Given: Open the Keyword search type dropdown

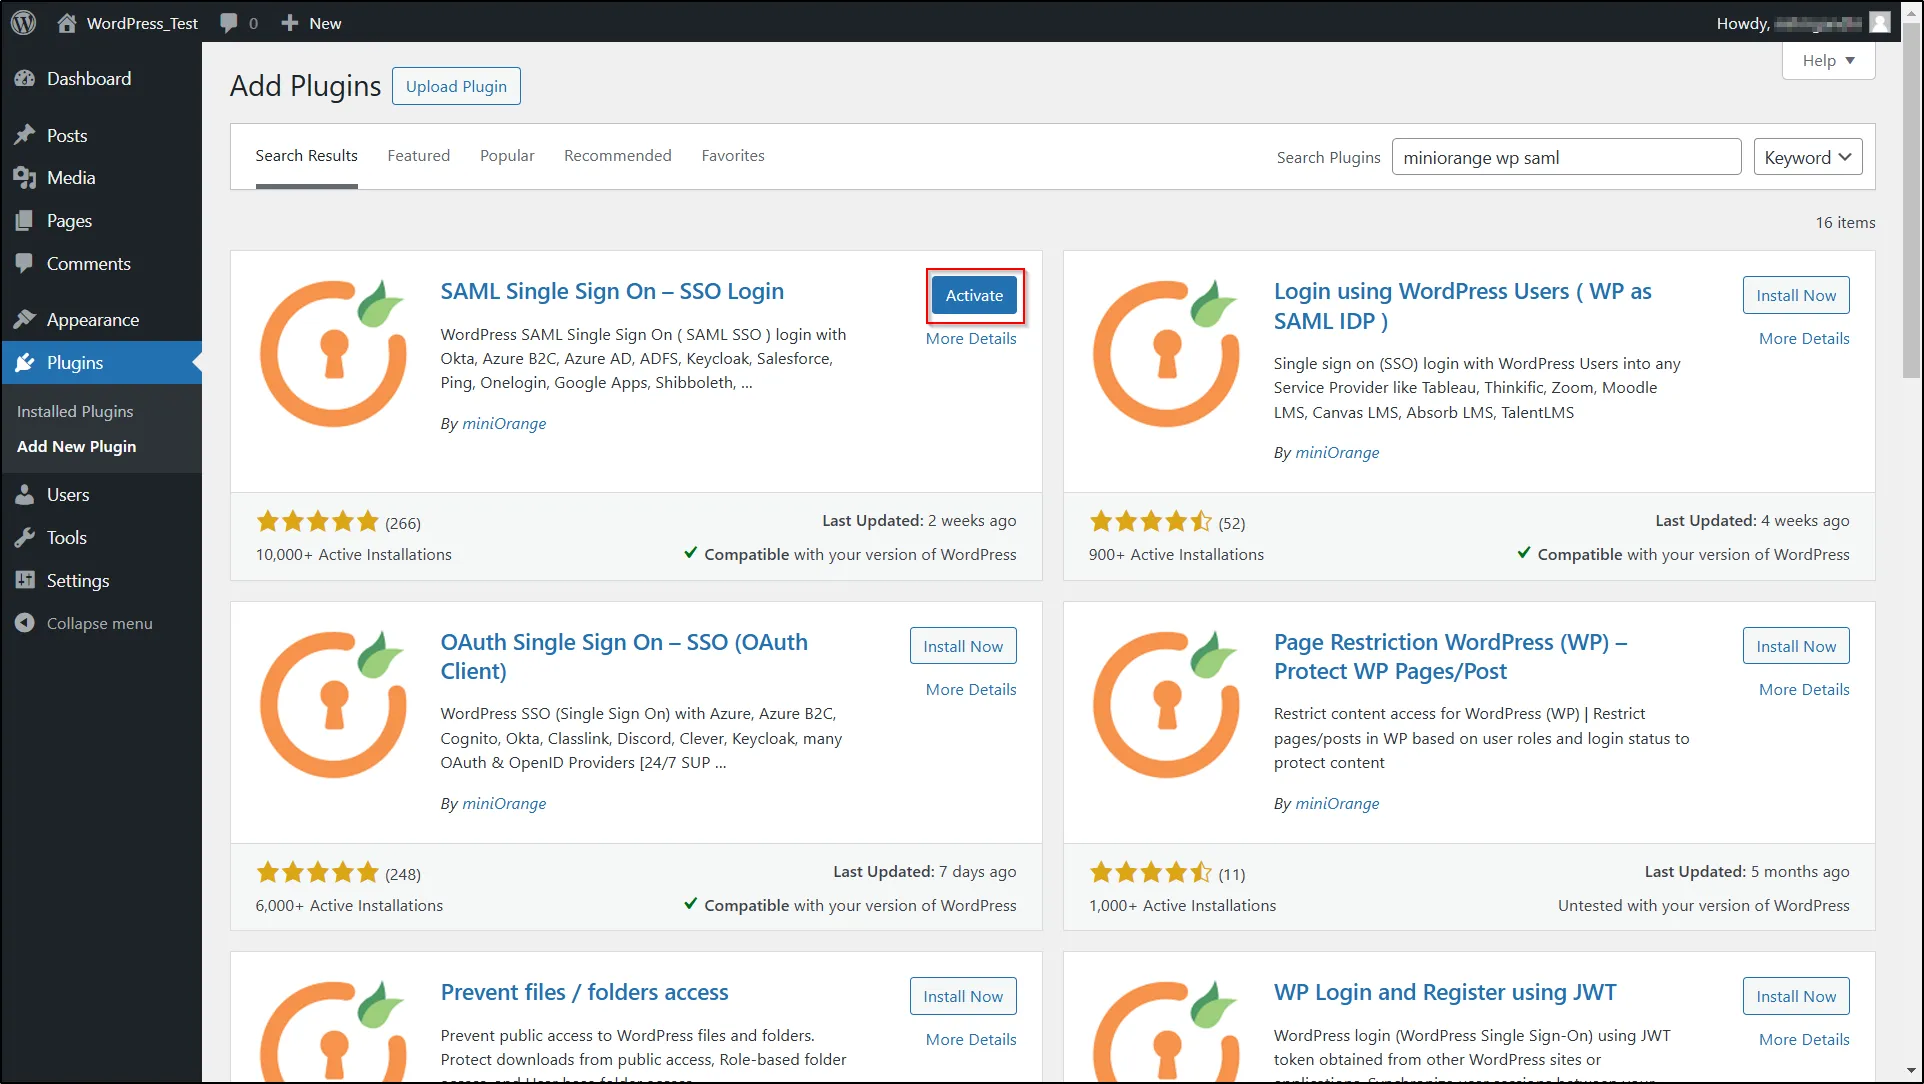Looking at the screenshot, I should tap(1808, 157).
